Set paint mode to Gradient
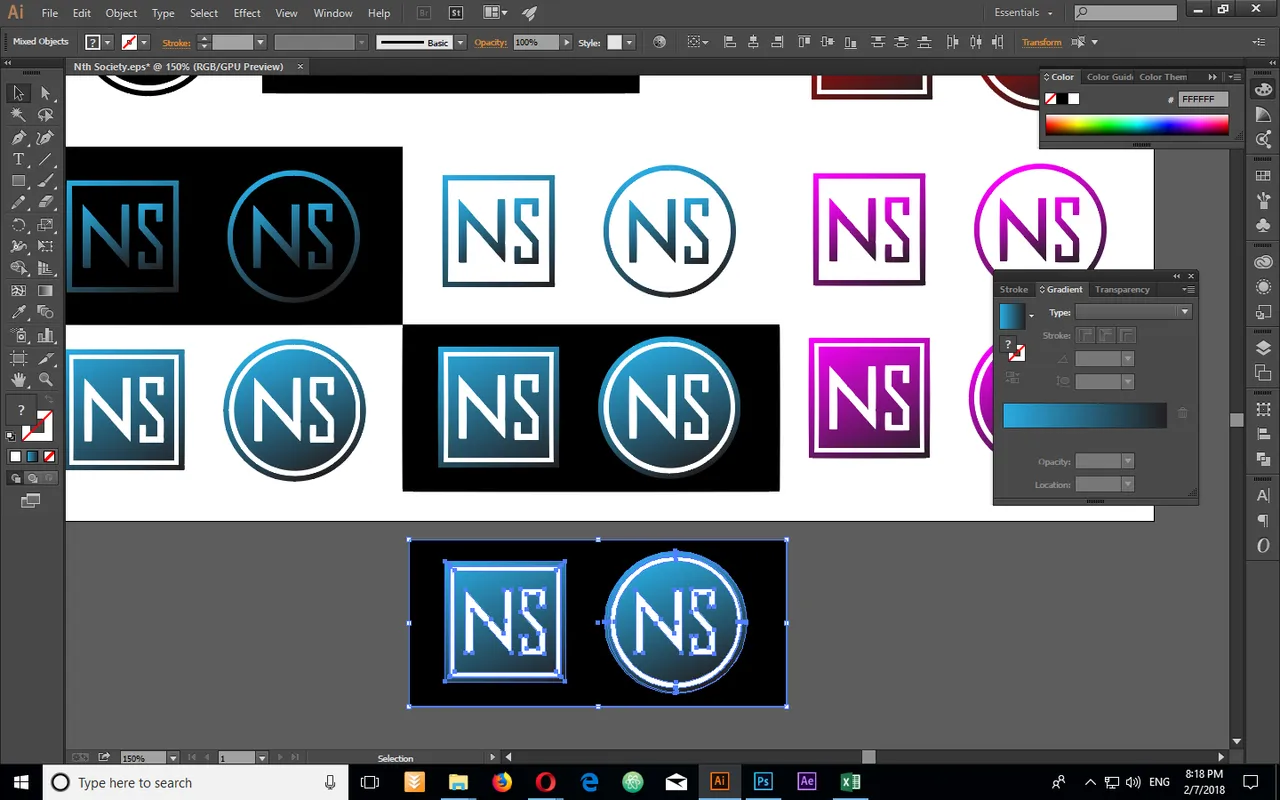 click(32, 457)
